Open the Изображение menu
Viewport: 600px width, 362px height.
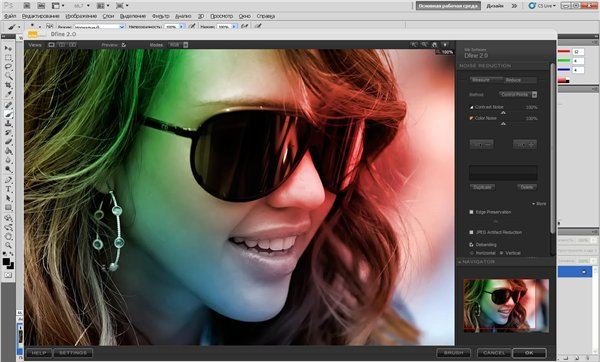click(x=81, y=16)
